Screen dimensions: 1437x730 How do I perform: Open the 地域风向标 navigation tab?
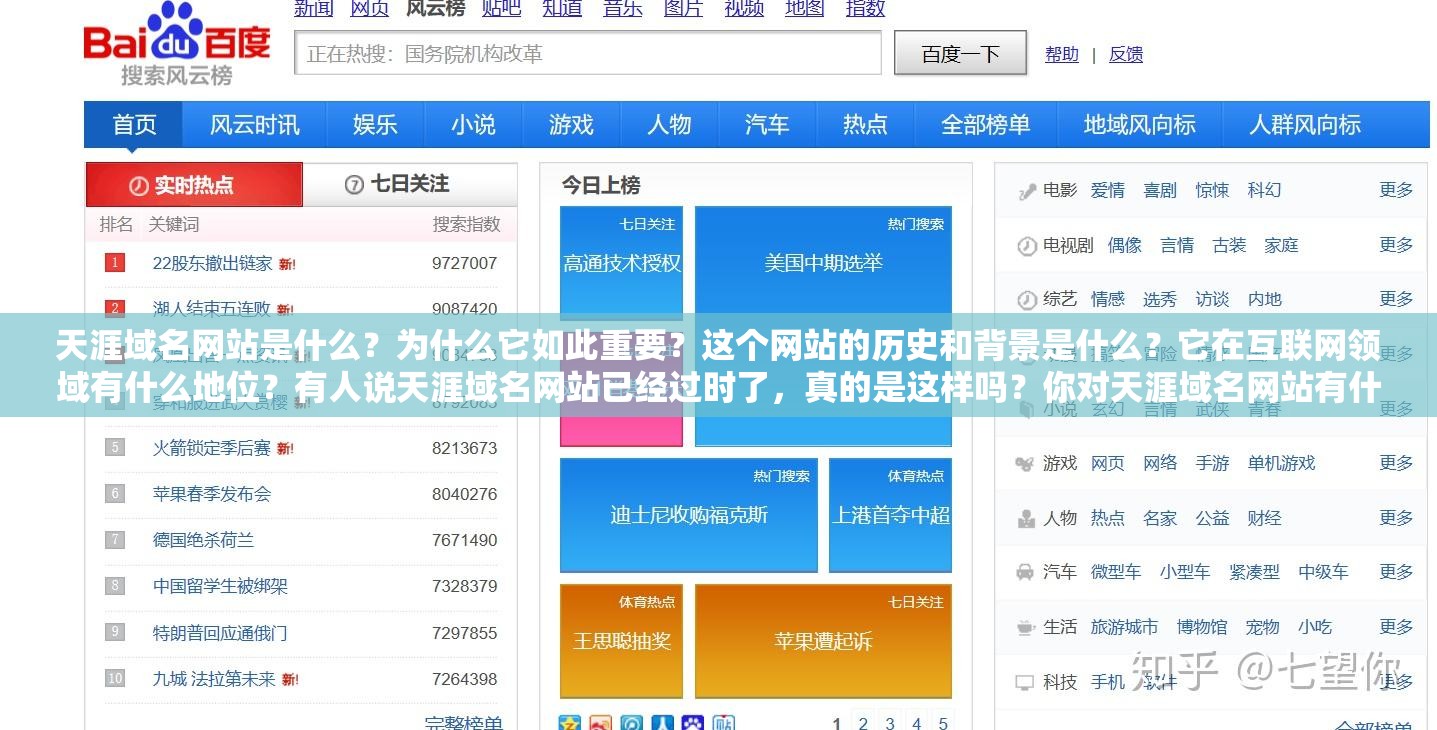coord(1140,124)
